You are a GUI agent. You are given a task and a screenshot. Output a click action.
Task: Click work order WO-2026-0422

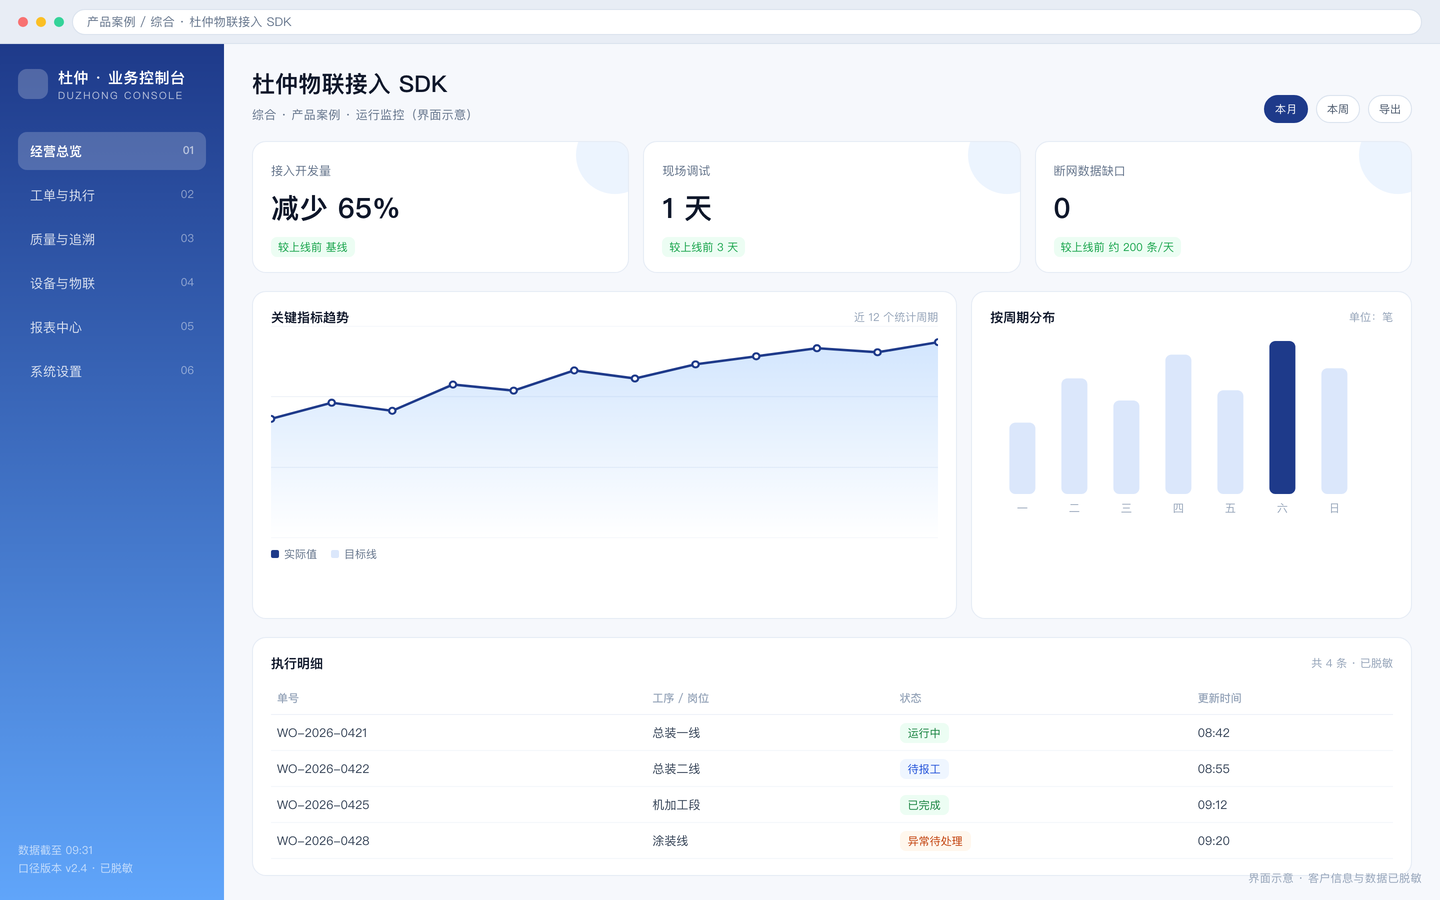[x=323, y=769]
